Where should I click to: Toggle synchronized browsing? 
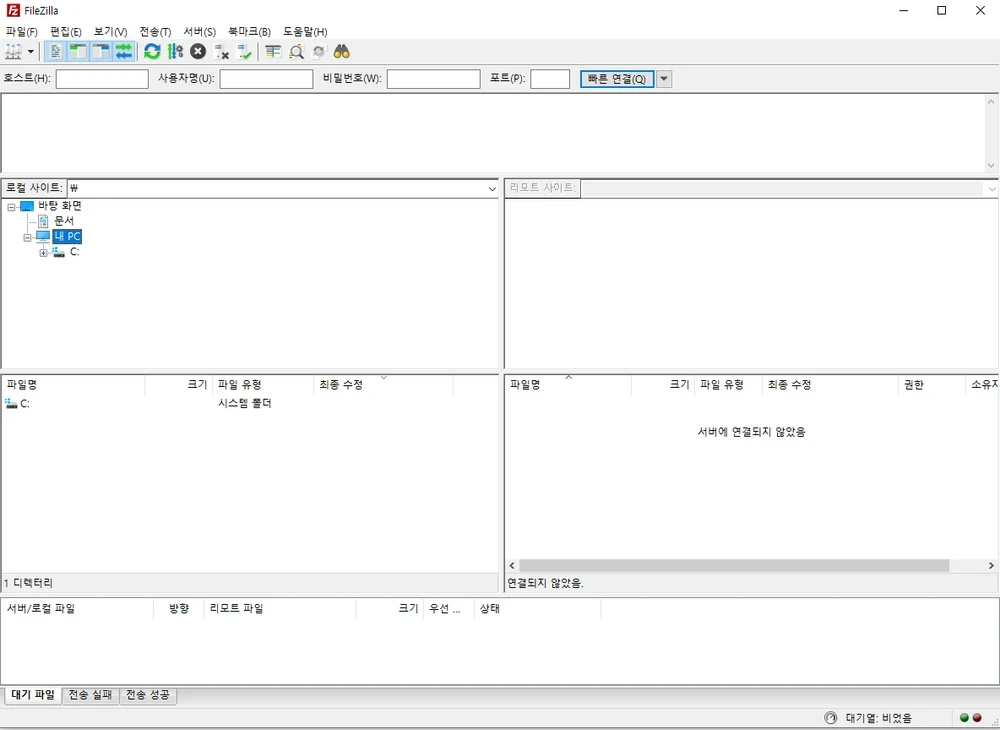(319, 52)
